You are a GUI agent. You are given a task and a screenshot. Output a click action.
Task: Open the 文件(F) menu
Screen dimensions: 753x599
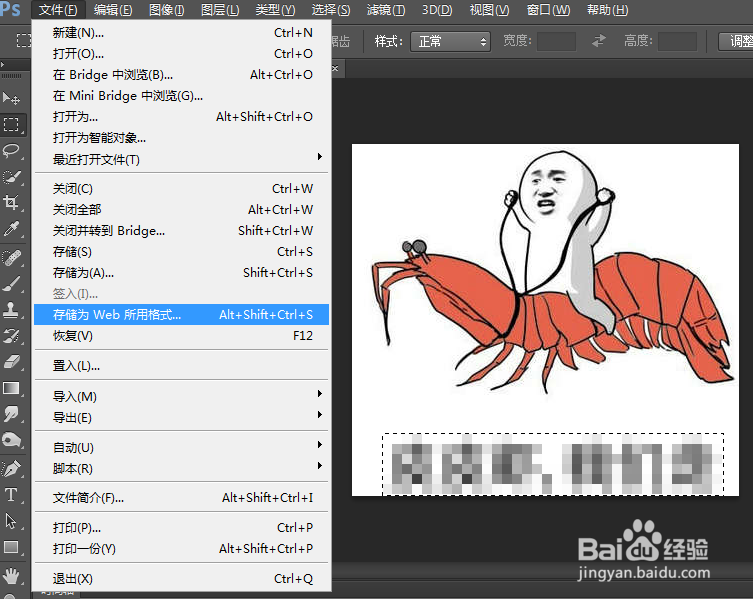click(58, 10)
